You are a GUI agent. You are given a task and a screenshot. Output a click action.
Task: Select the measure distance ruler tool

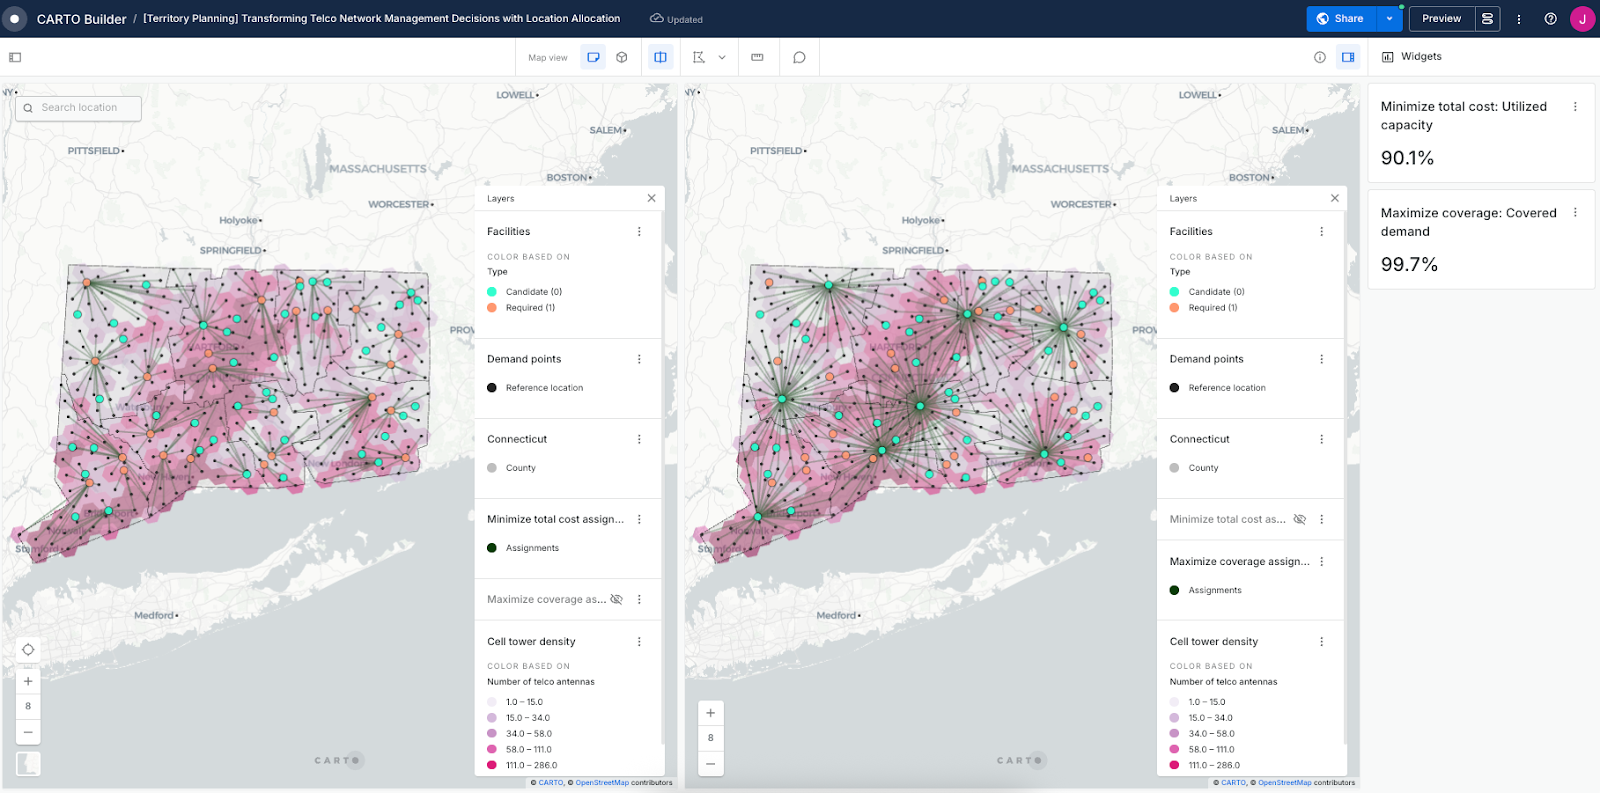coord(757,57)
